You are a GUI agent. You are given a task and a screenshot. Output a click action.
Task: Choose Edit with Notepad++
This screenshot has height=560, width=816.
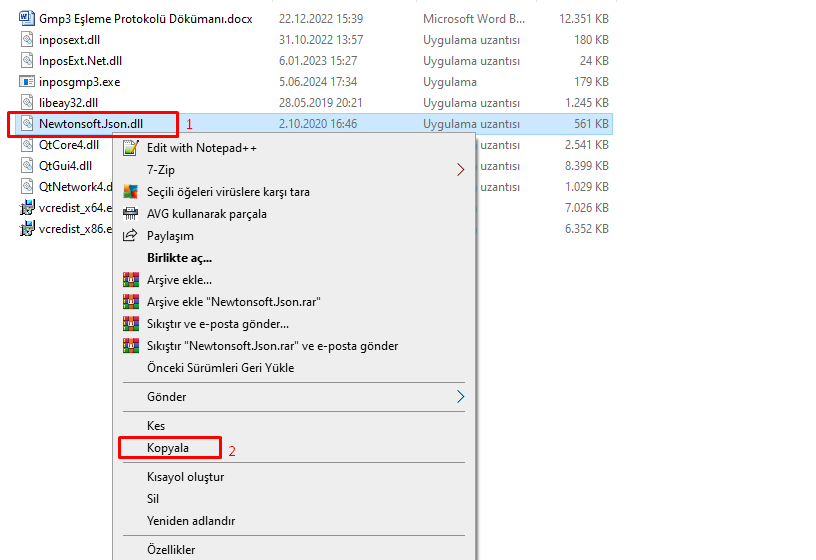[202, 148]
